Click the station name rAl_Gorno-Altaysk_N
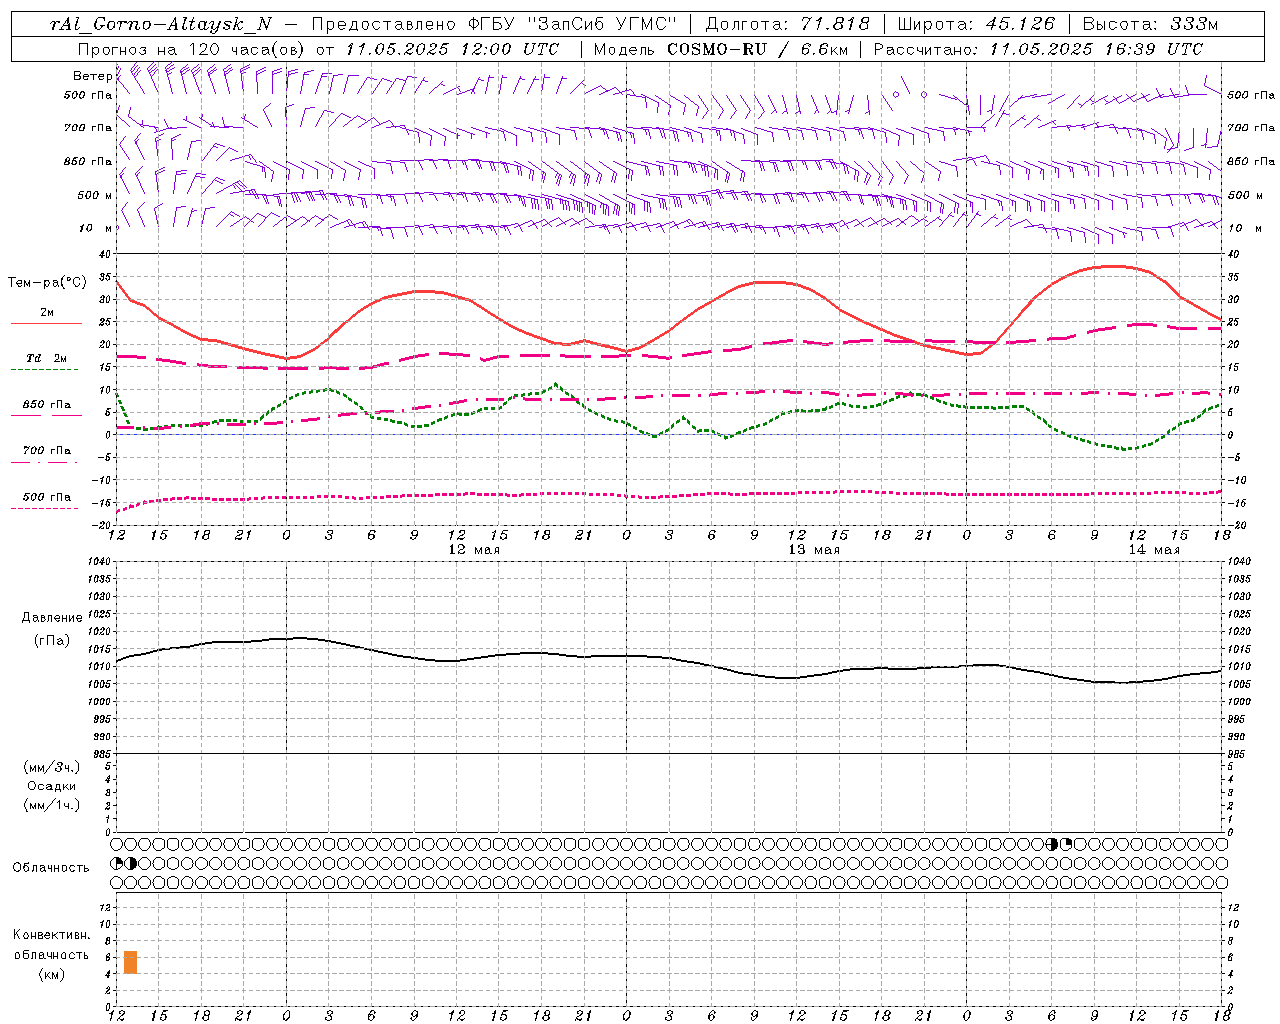The image size is (1280, 1024). coord(160,24)
